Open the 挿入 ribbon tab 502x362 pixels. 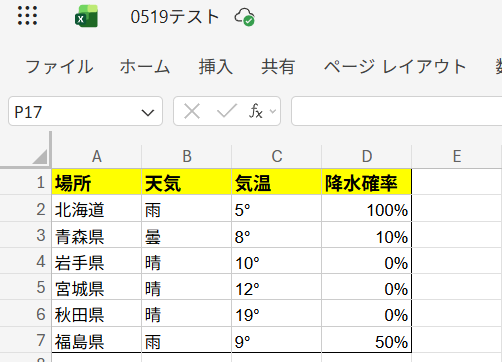coord(216,66)
